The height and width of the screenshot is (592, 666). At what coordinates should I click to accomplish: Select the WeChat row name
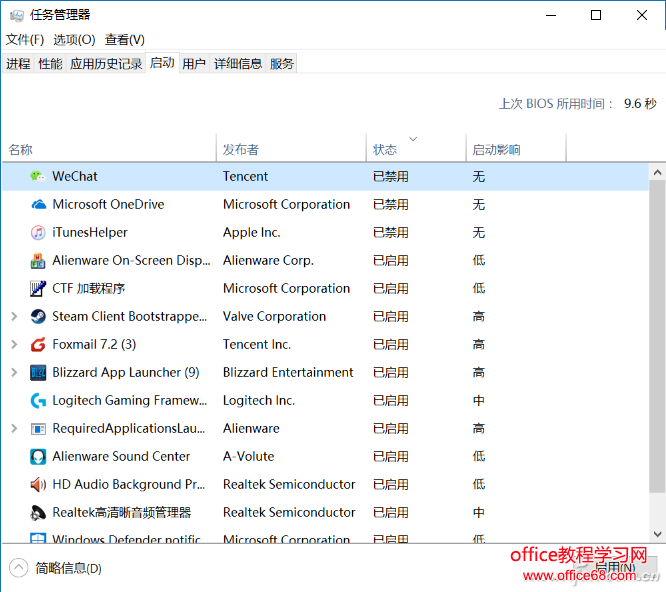pyautogui.click(x=75, y=176)
